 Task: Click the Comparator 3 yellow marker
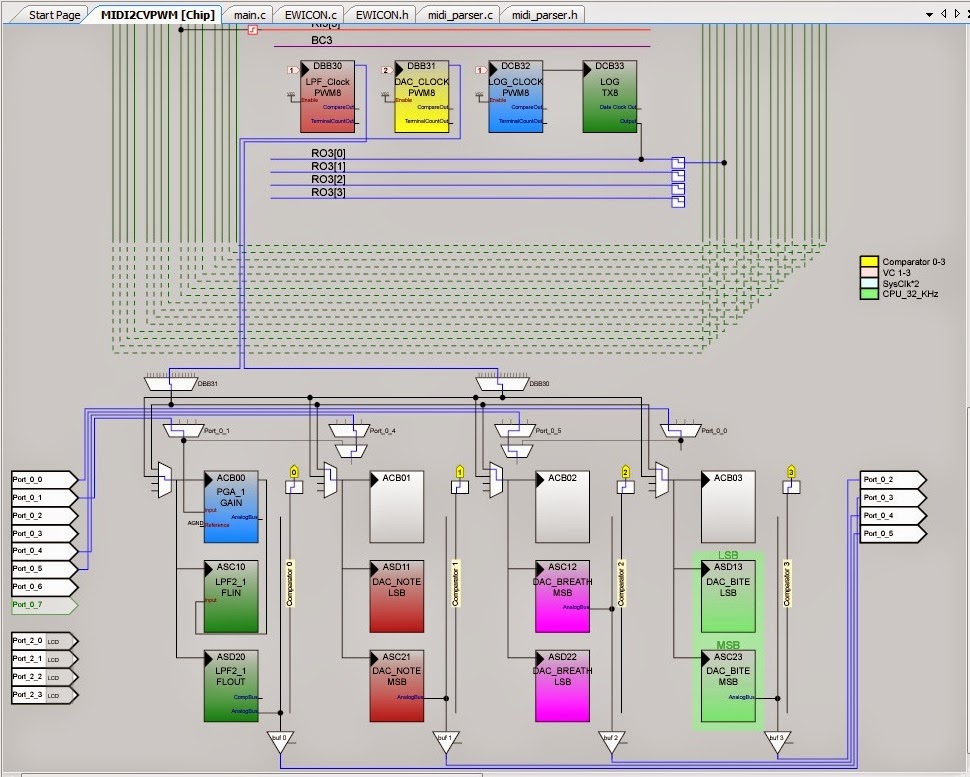791,472
